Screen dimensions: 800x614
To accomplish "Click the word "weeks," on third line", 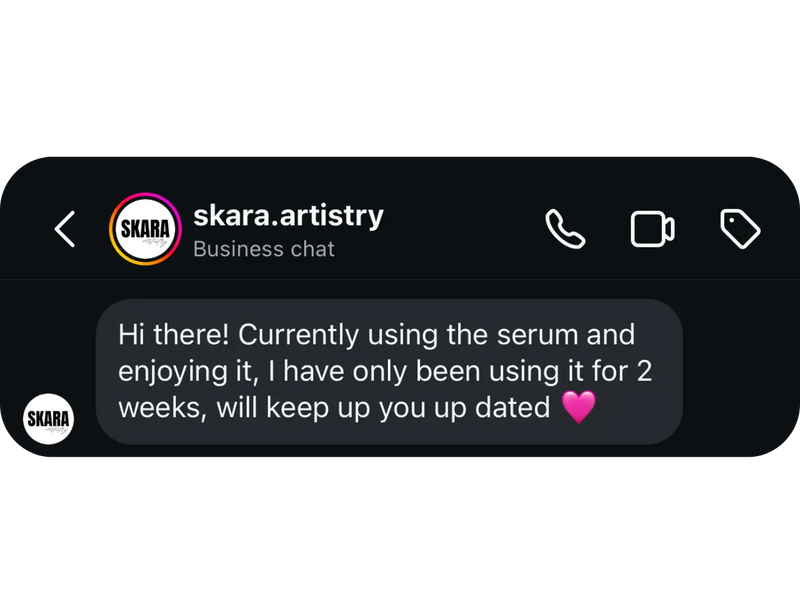I will coord(163,408).
